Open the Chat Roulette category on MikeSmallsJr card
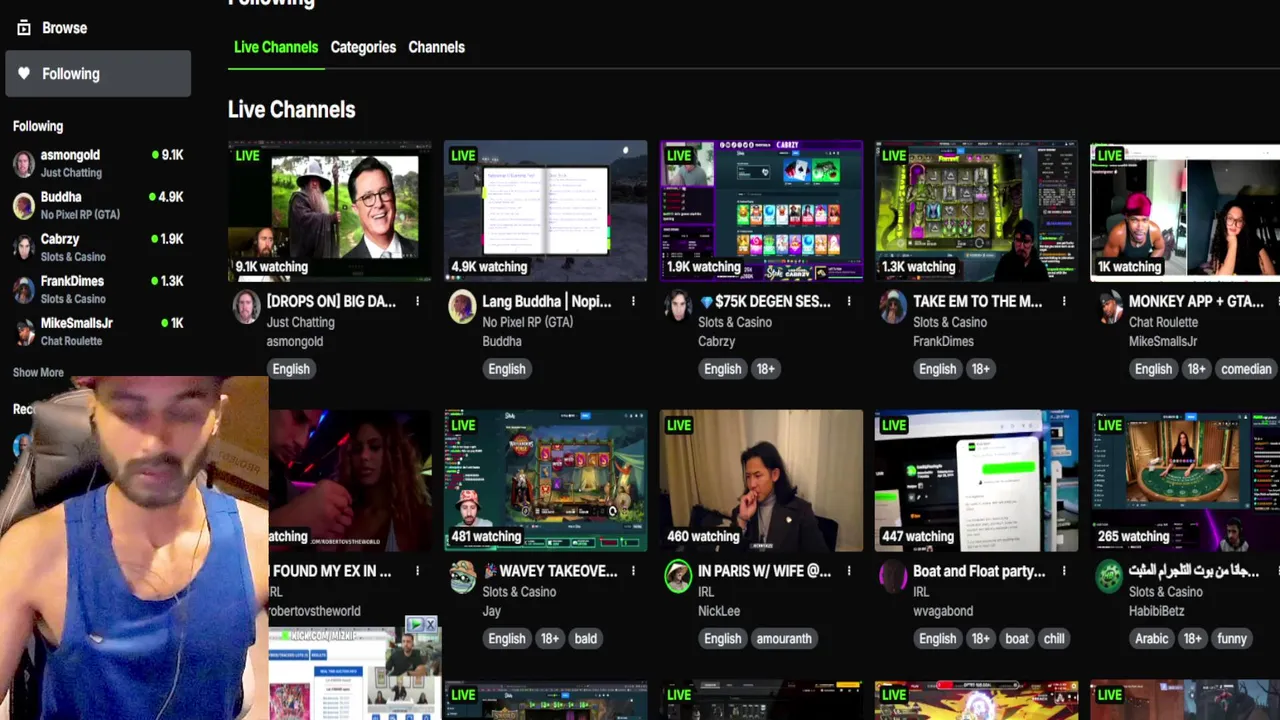Screen dimensions: 1280x720 coord(1163,322)
